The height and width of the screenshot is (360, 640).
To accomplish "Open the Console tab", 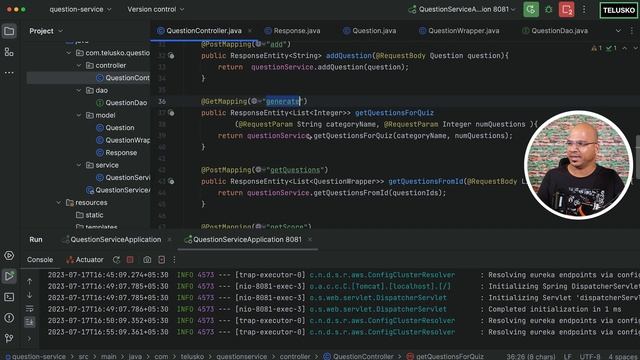I will [40, 260].
